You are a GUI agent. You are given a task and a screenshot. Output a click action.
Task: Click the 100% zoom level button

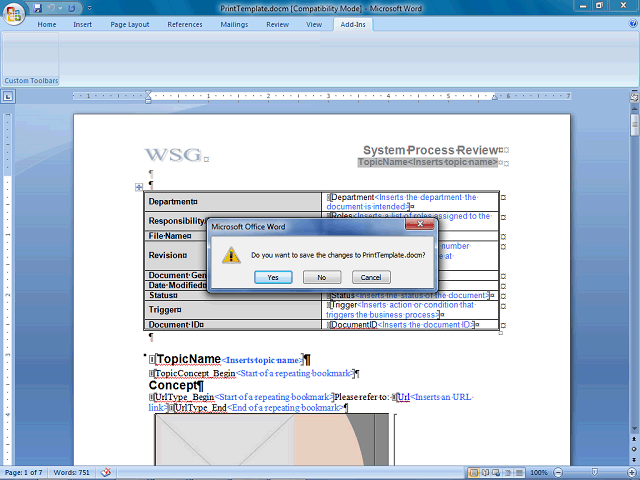point(539,473)
